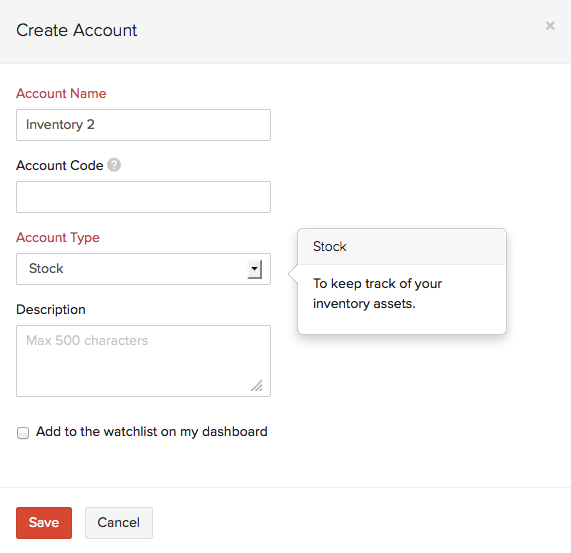Click the Description label
Screen dimensions: 571x553
51,309
